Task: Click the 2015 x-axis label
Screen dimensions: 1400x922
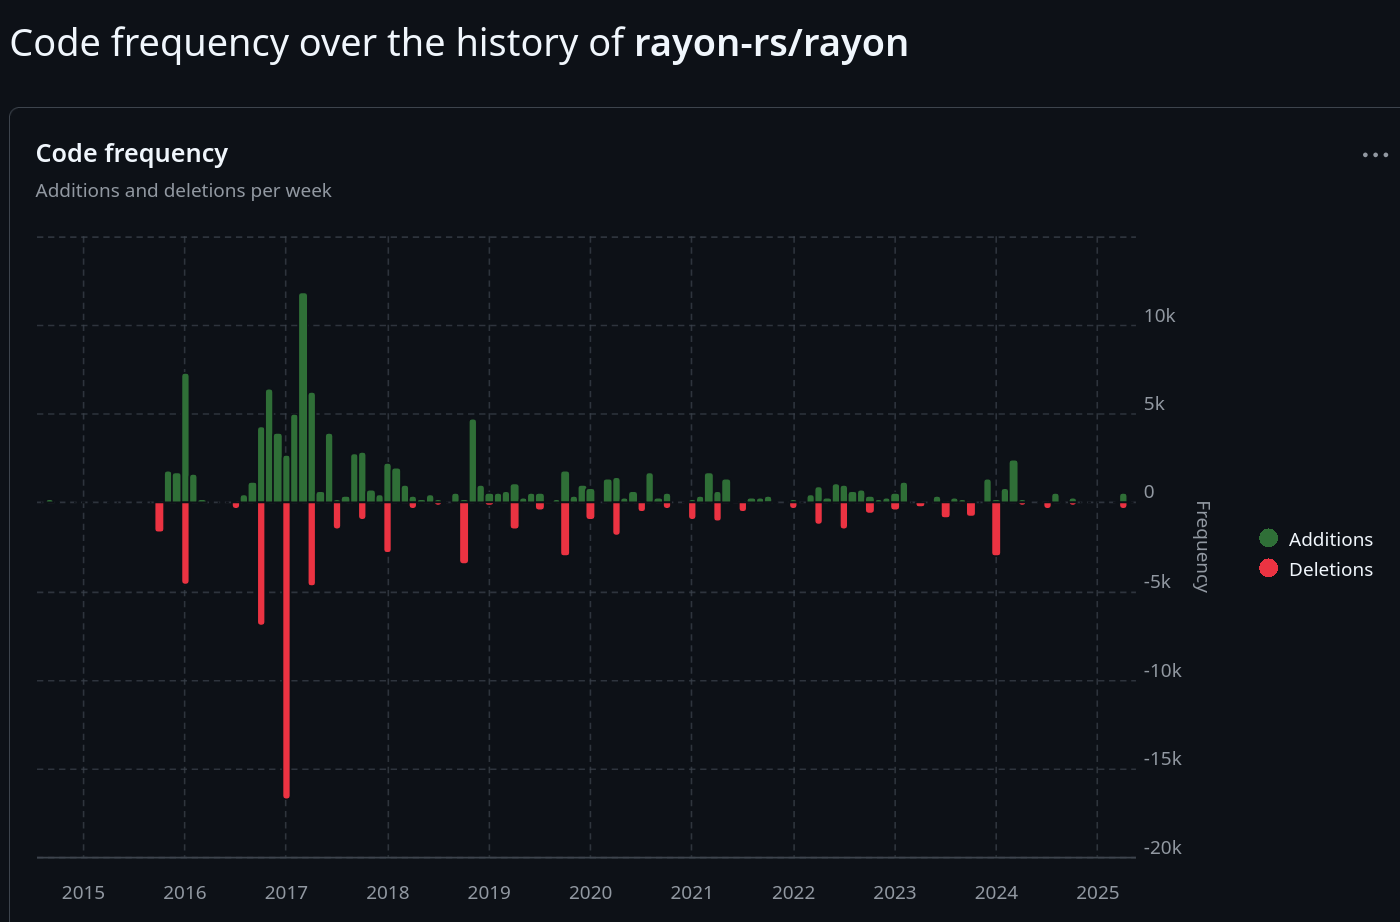Action: click(x=83, y=892)
